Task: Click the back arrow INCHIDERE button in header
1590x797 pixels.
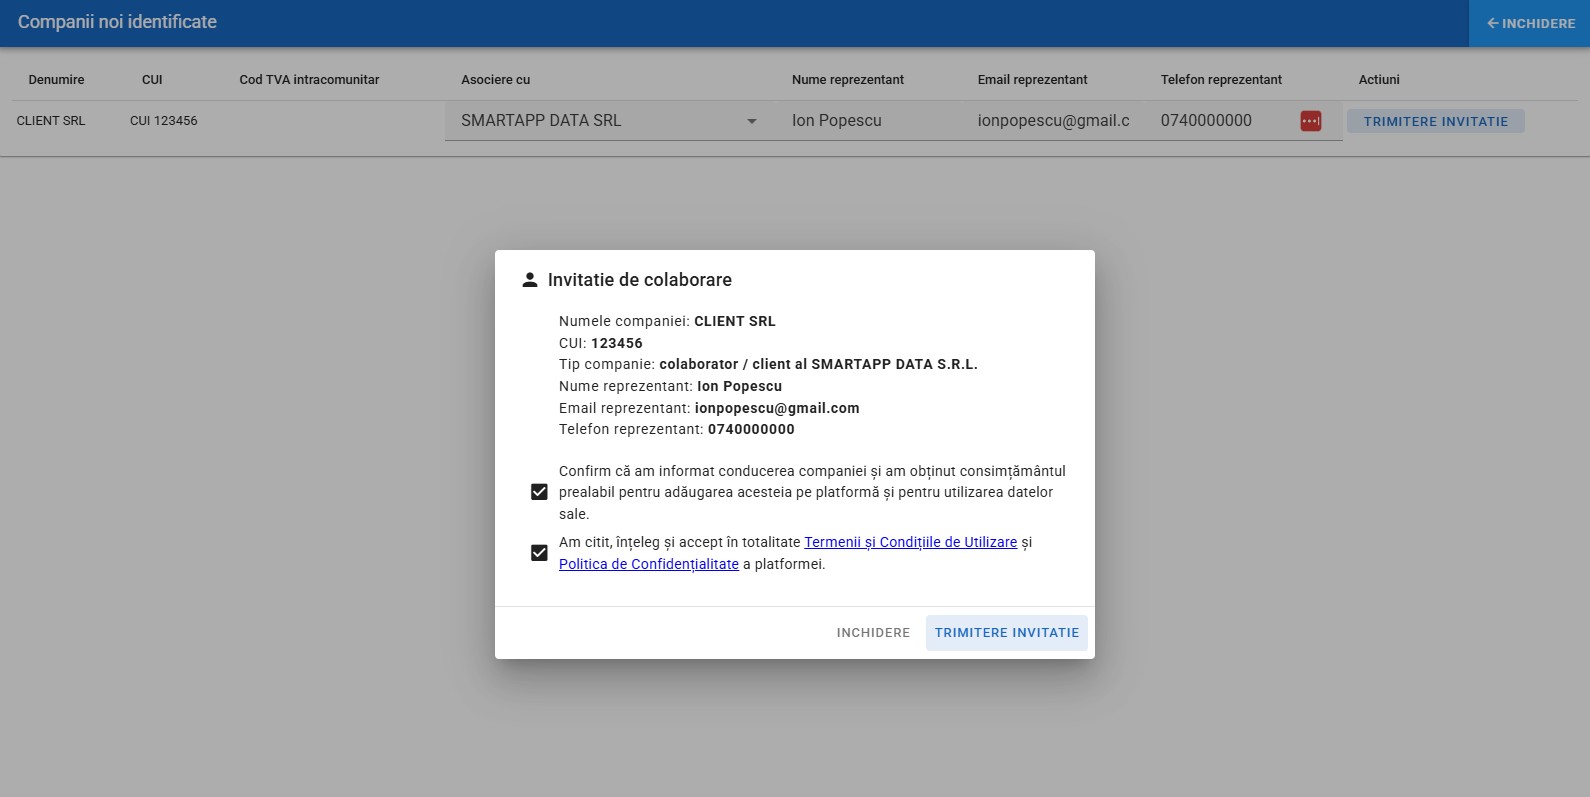Action: click(x=1529, y=23)
